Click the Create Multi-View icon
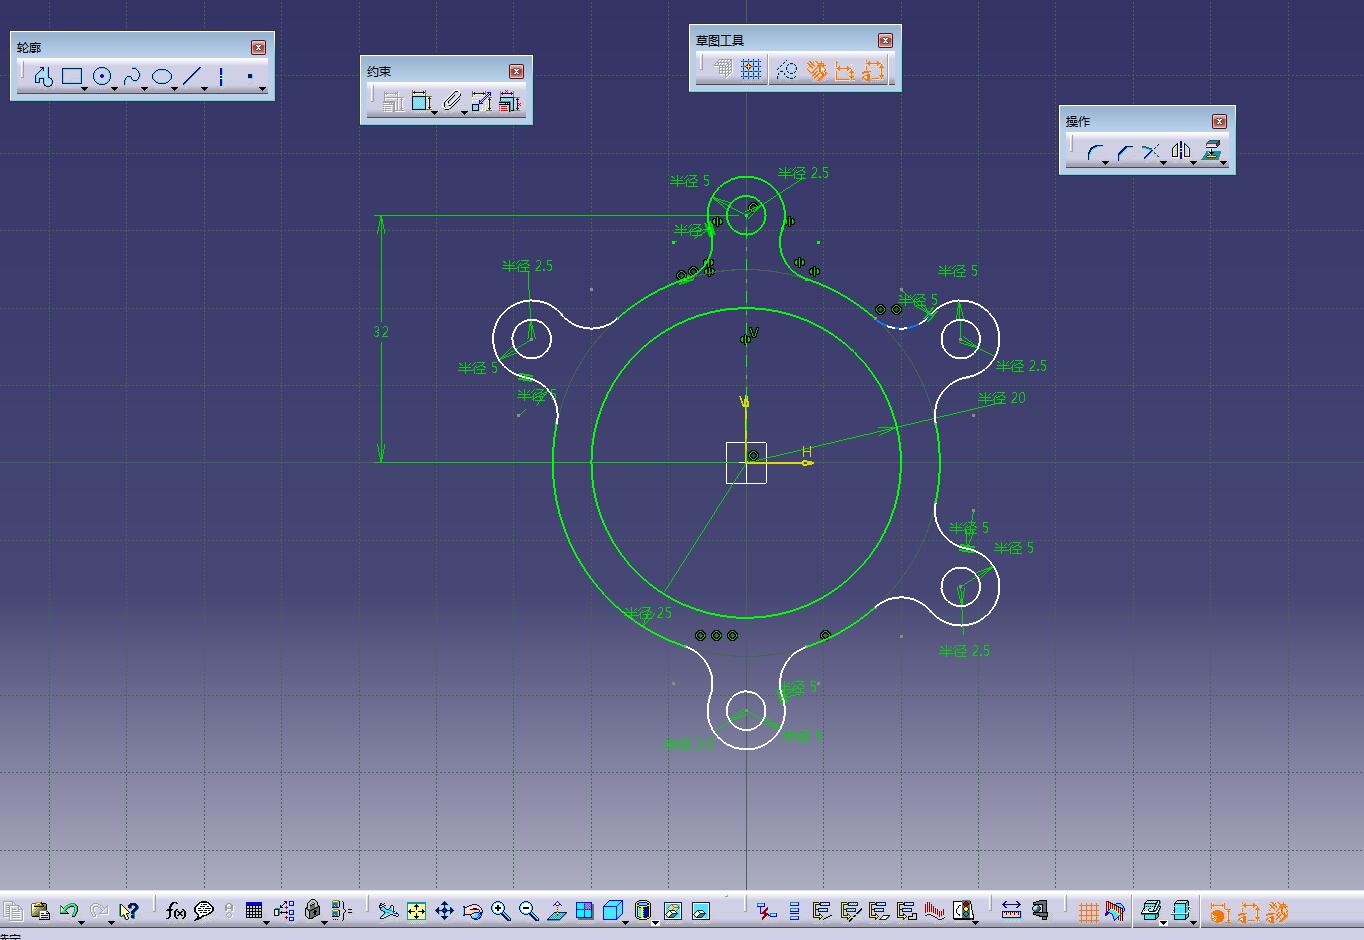The width and height of the screenshot is (1364, 940). (585, 911)
